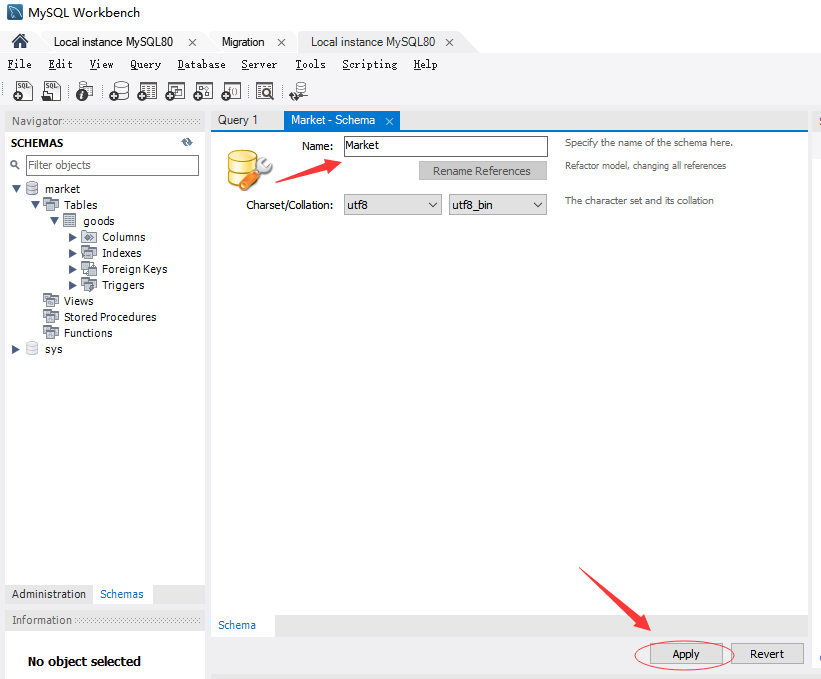Reconnect to DBMS toolbar icon

[298, 91]
